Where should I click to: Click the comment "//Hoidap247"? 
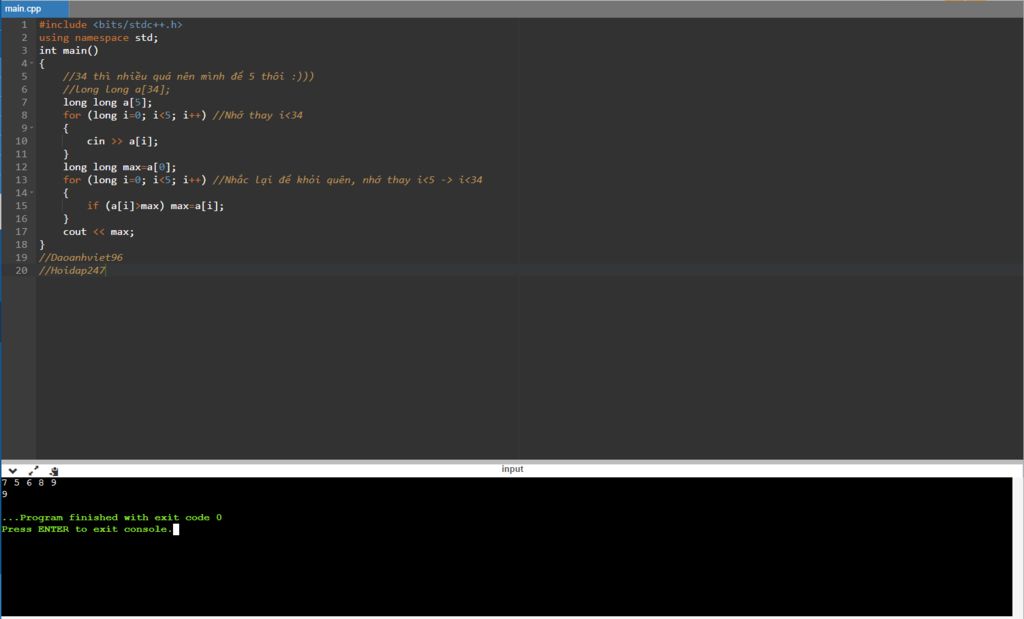pyautogui.click(x=72, y=270)
